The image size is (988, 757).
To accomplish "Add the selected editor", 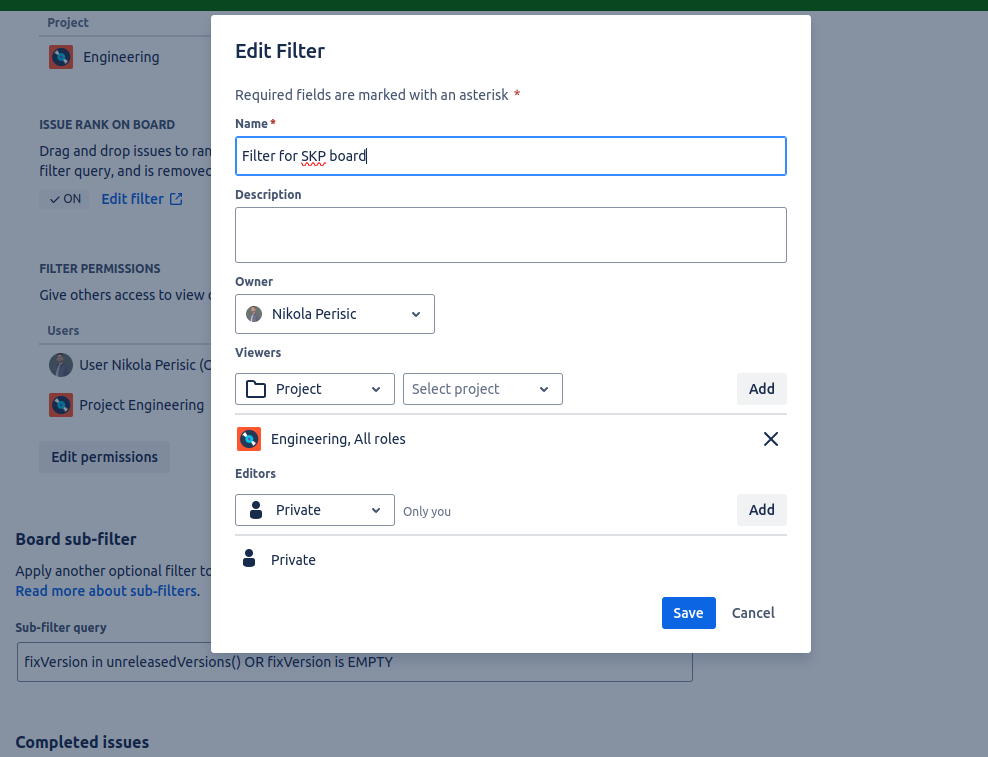I will tap(762, 510).
